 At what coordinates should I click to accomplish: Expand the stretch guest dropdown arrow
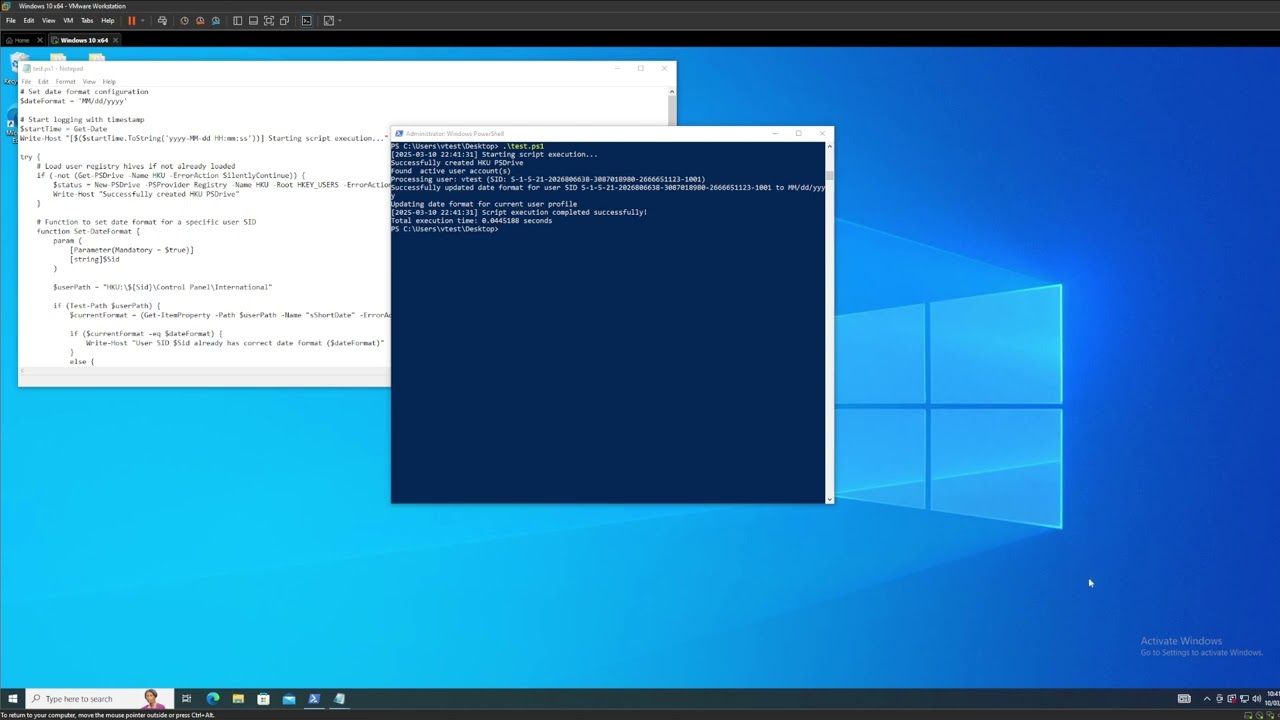(339, 20)
